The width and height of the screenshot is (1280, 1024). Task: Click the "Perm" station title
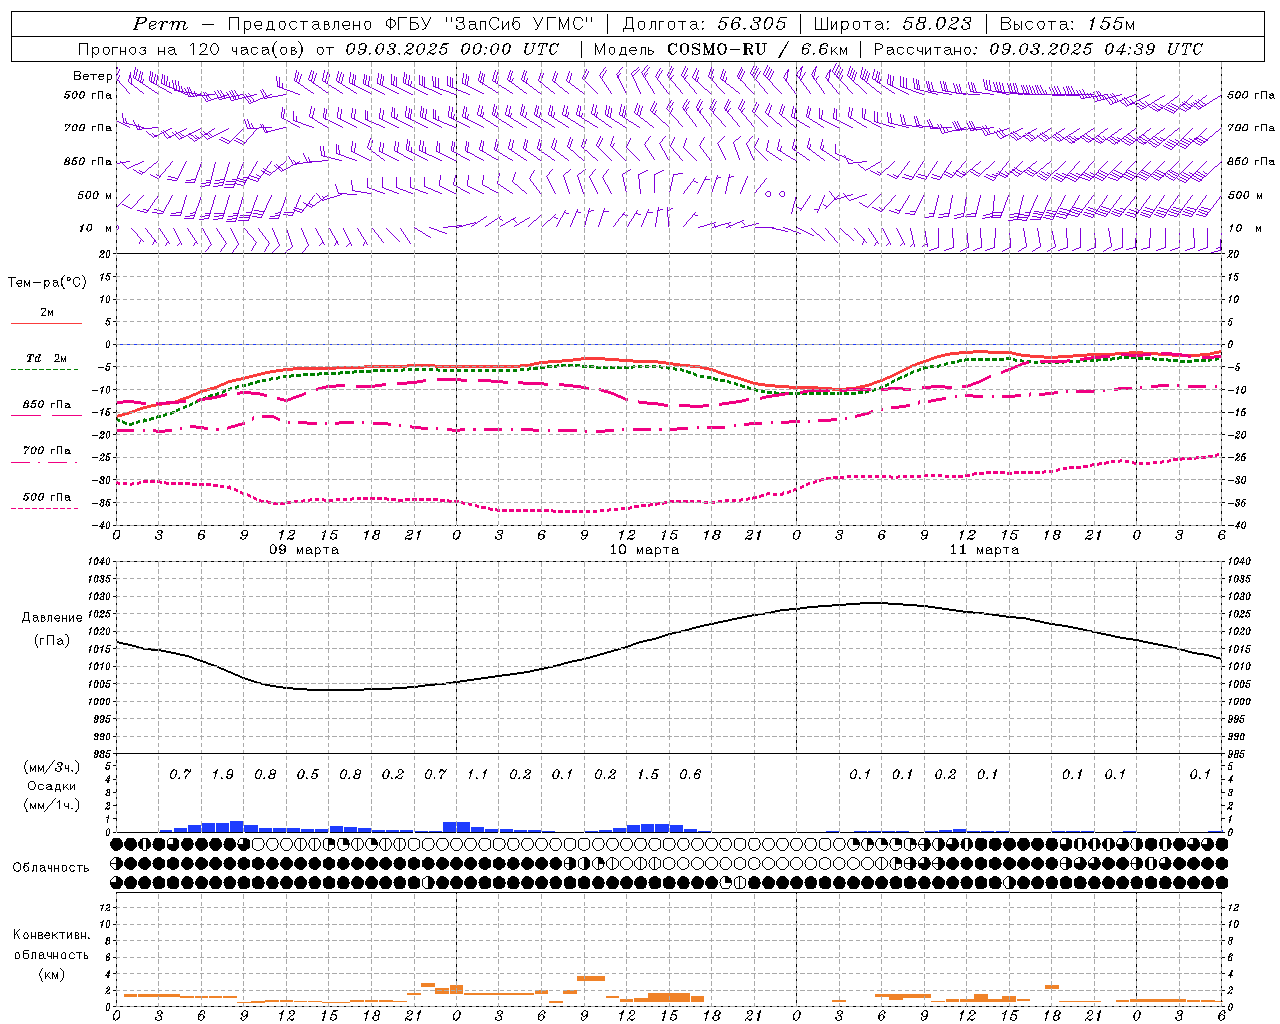(160, 24)
